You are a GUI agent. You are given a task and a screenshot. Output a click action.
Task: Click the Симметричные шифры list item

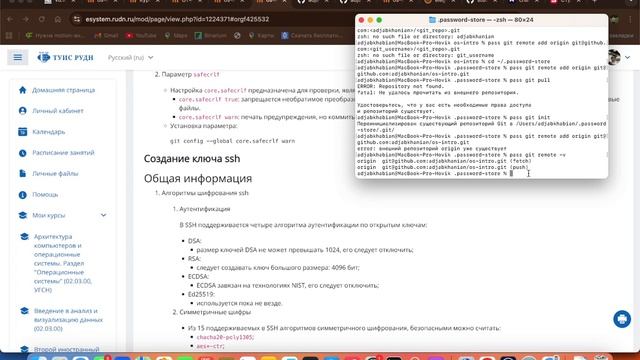point(215,312)
